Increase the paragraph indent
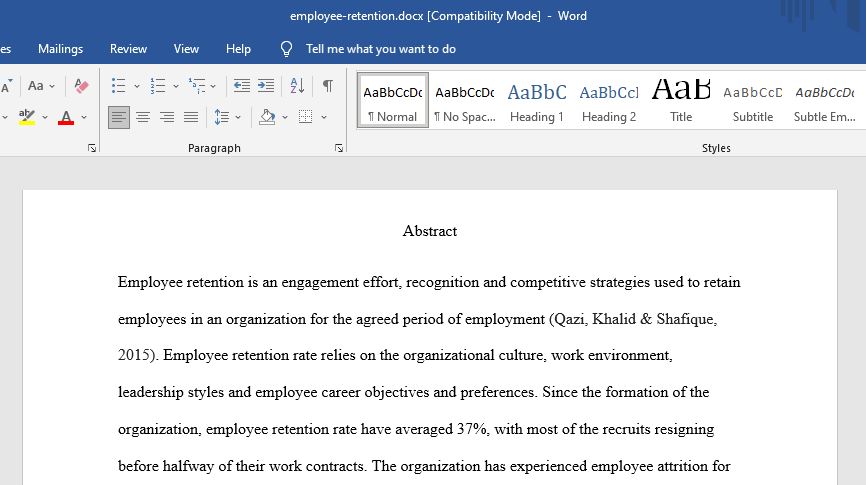The height and width of the screenshot is (485, 866). (x=266, y=86)
